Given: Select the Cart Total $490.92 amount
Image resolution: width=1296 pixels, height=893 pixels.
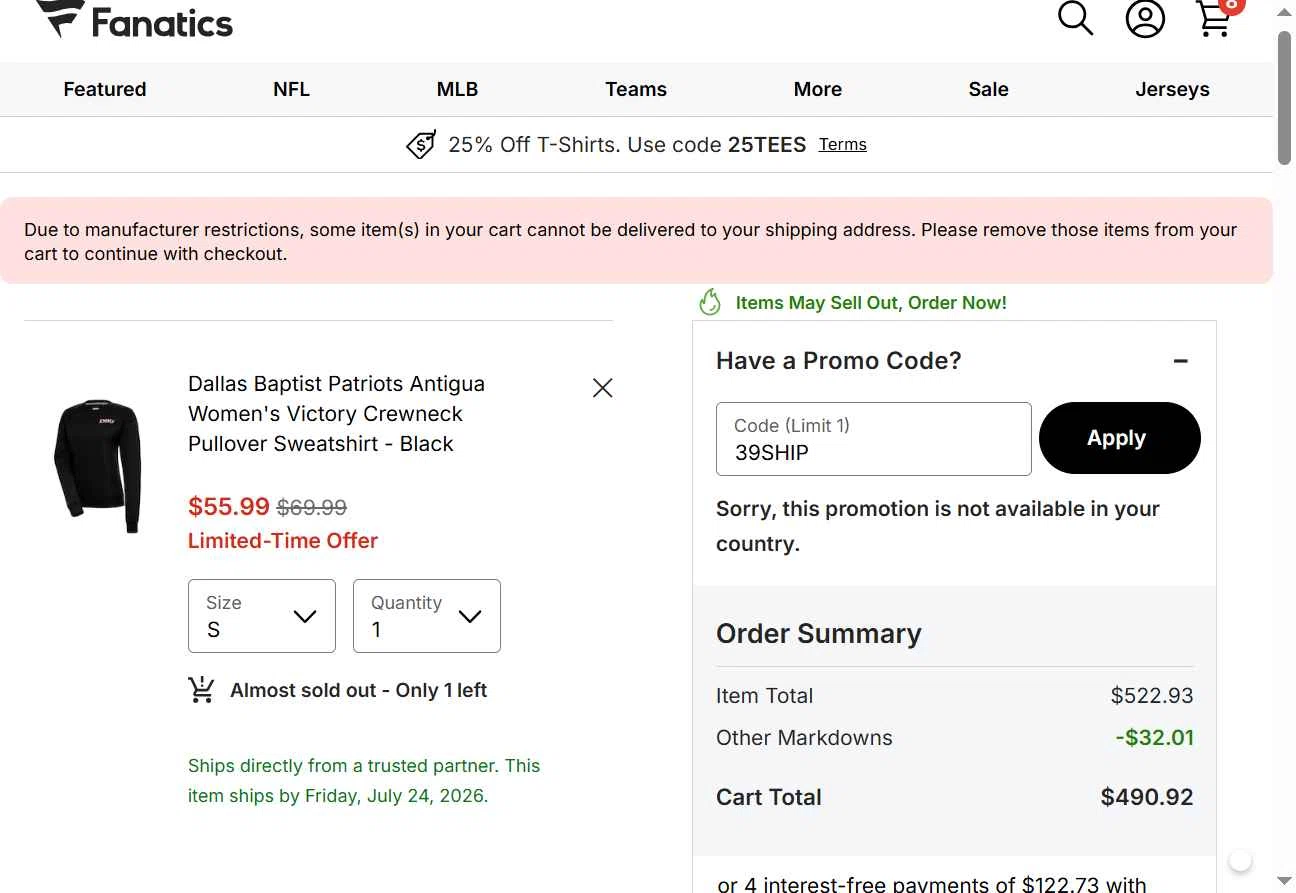Looking at the screenshot, I should pyautogui.click(x=1147, y=797).
